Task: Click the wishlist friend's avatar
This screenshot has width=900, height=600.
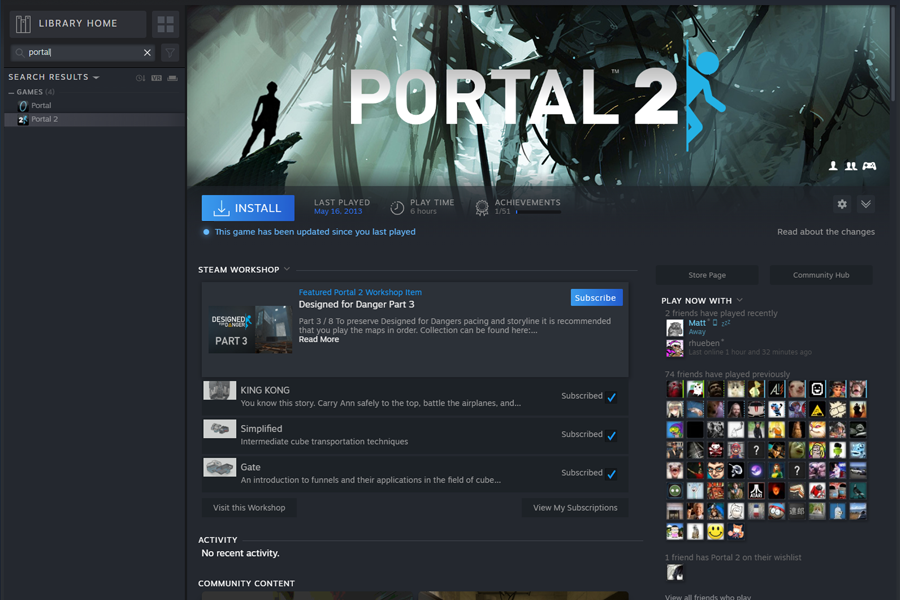Action: tap(674, 572)
